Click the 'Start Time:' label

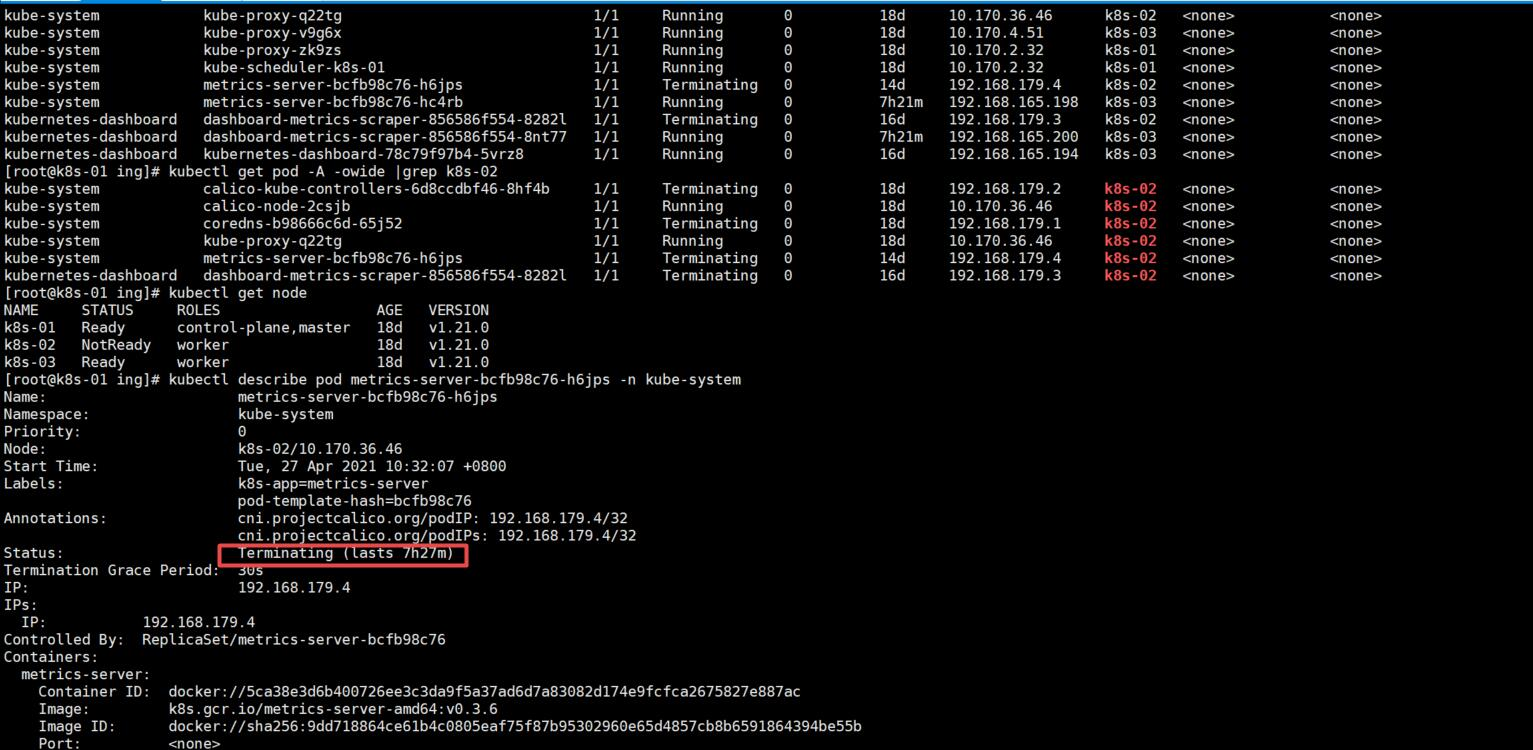(51, 466)
